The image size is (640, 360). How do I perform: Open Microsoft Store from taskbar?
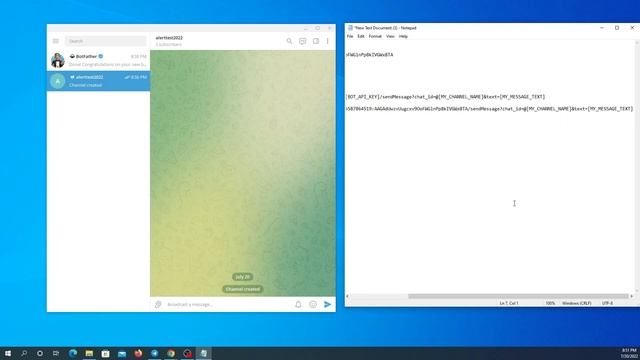106,353
